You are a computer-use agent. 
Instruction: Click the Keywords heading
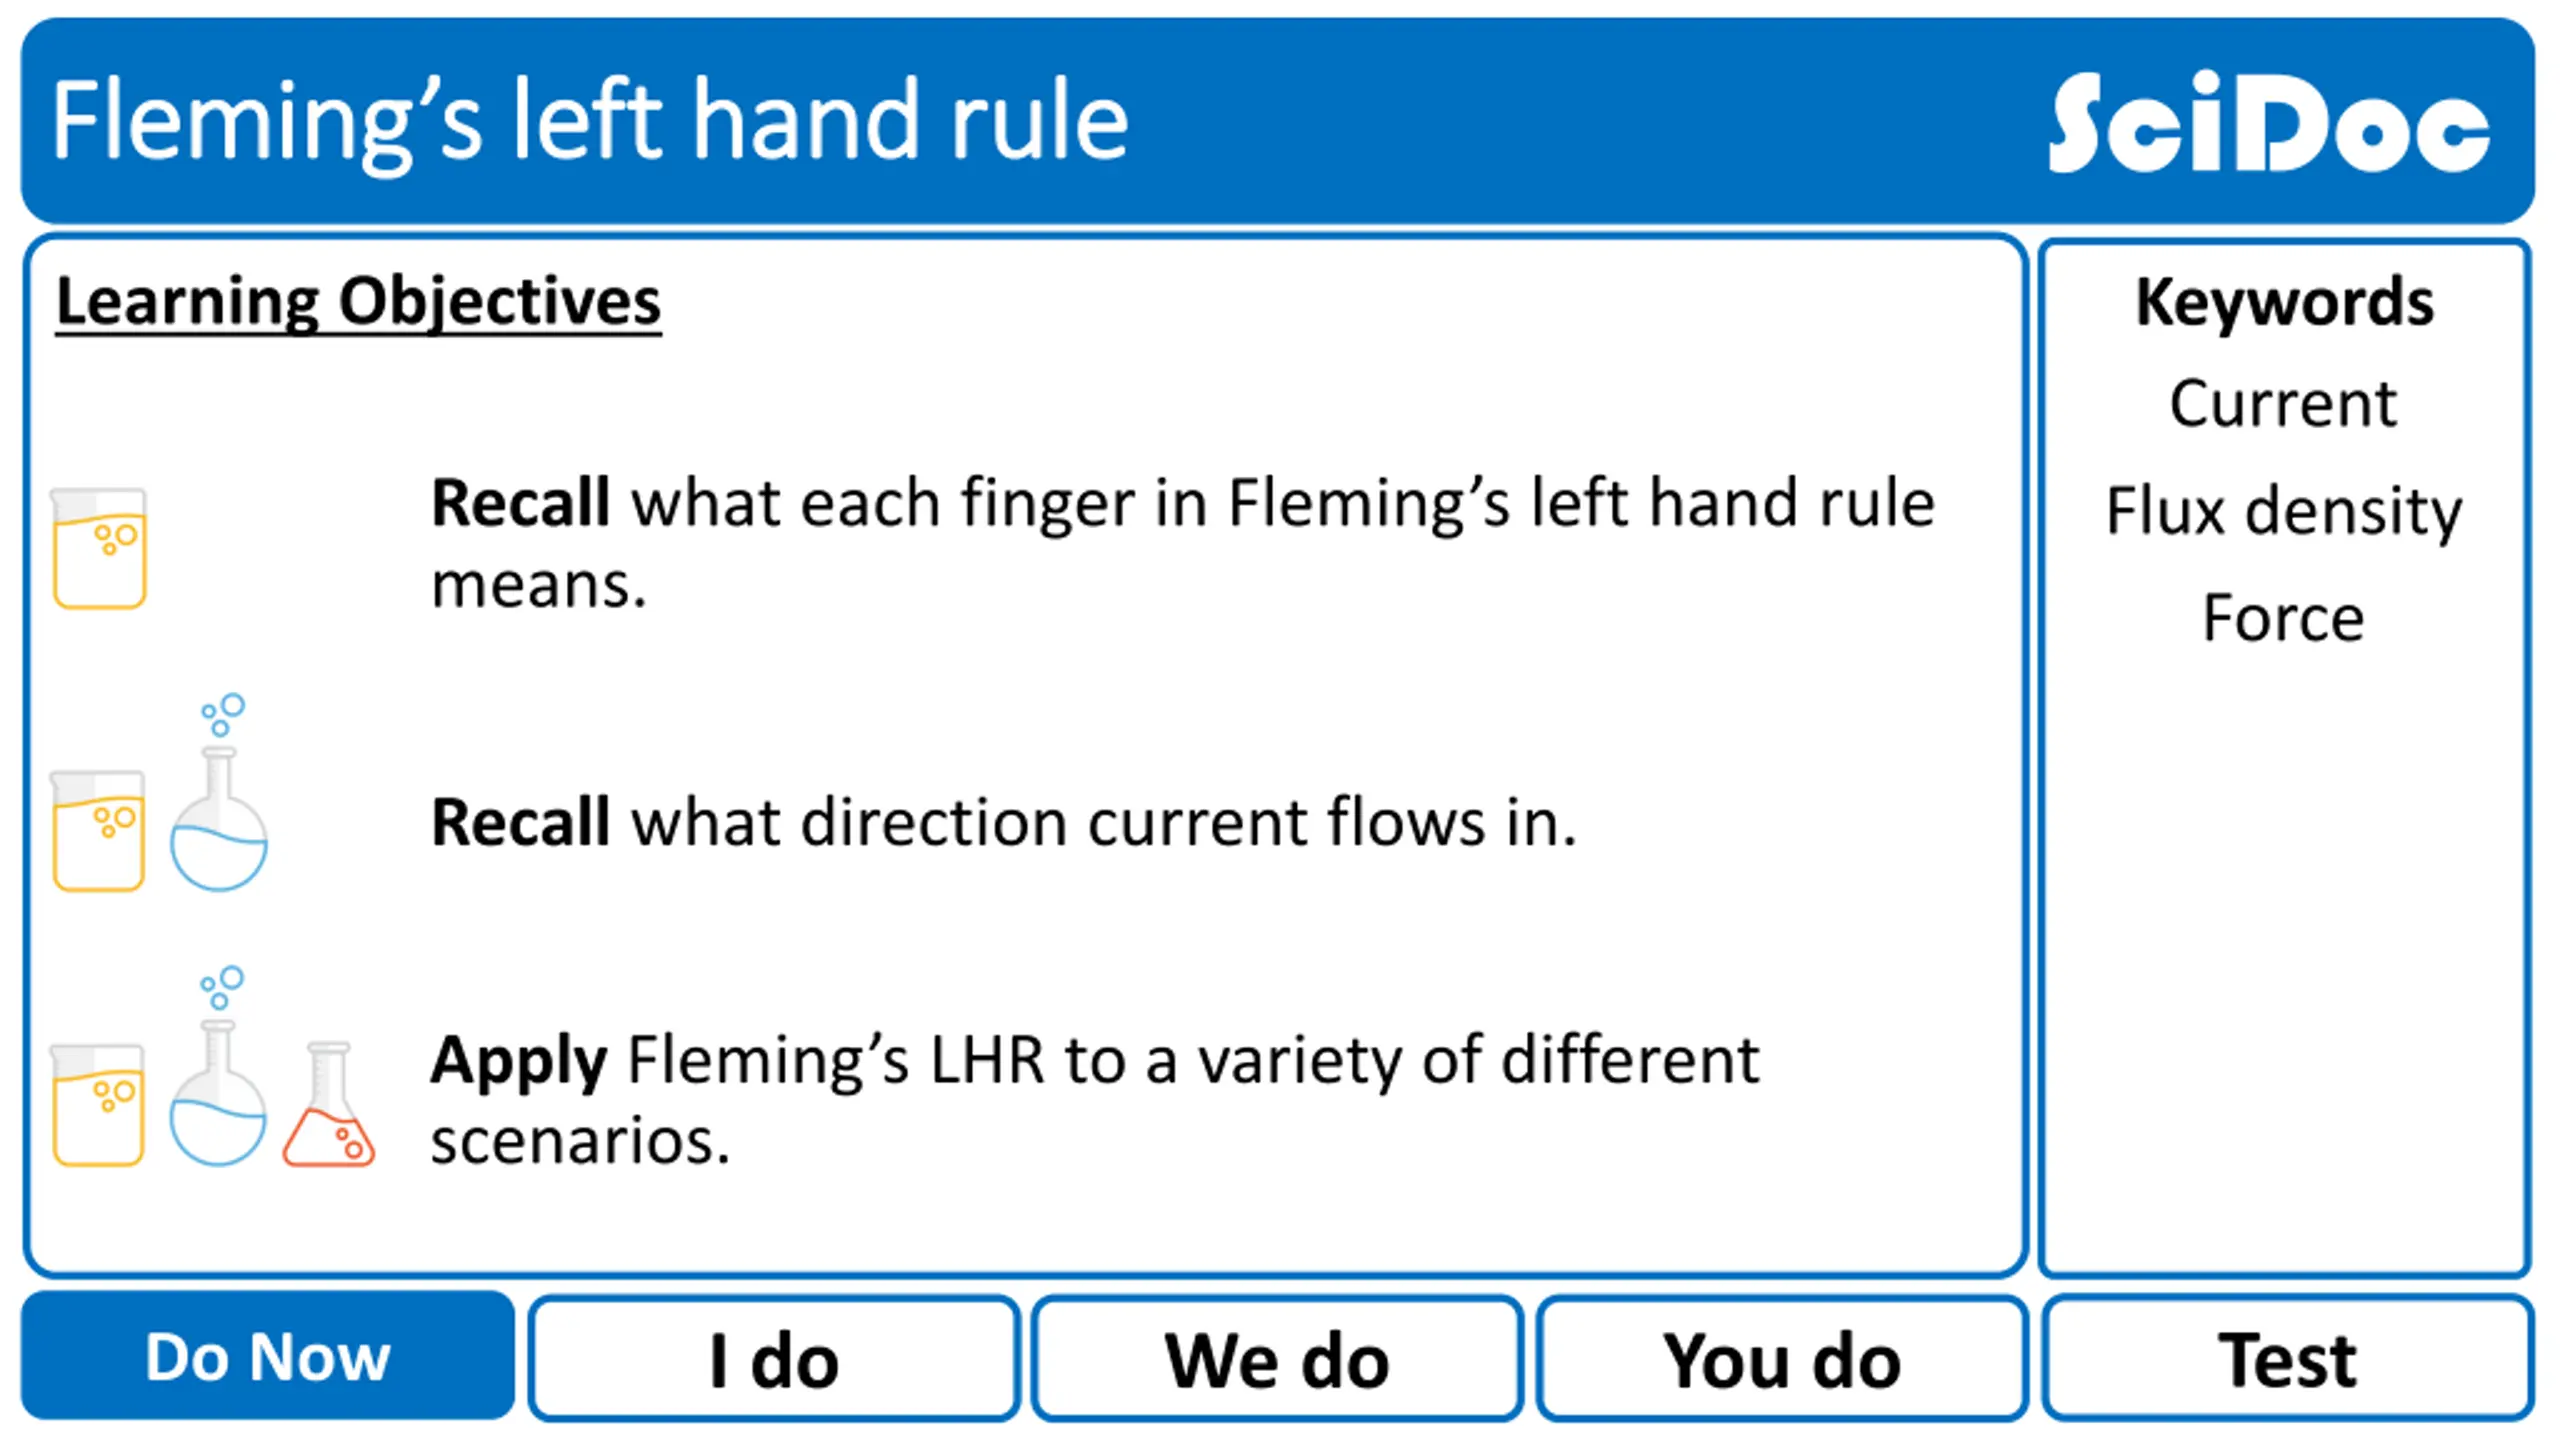[x=2285, y=302]
